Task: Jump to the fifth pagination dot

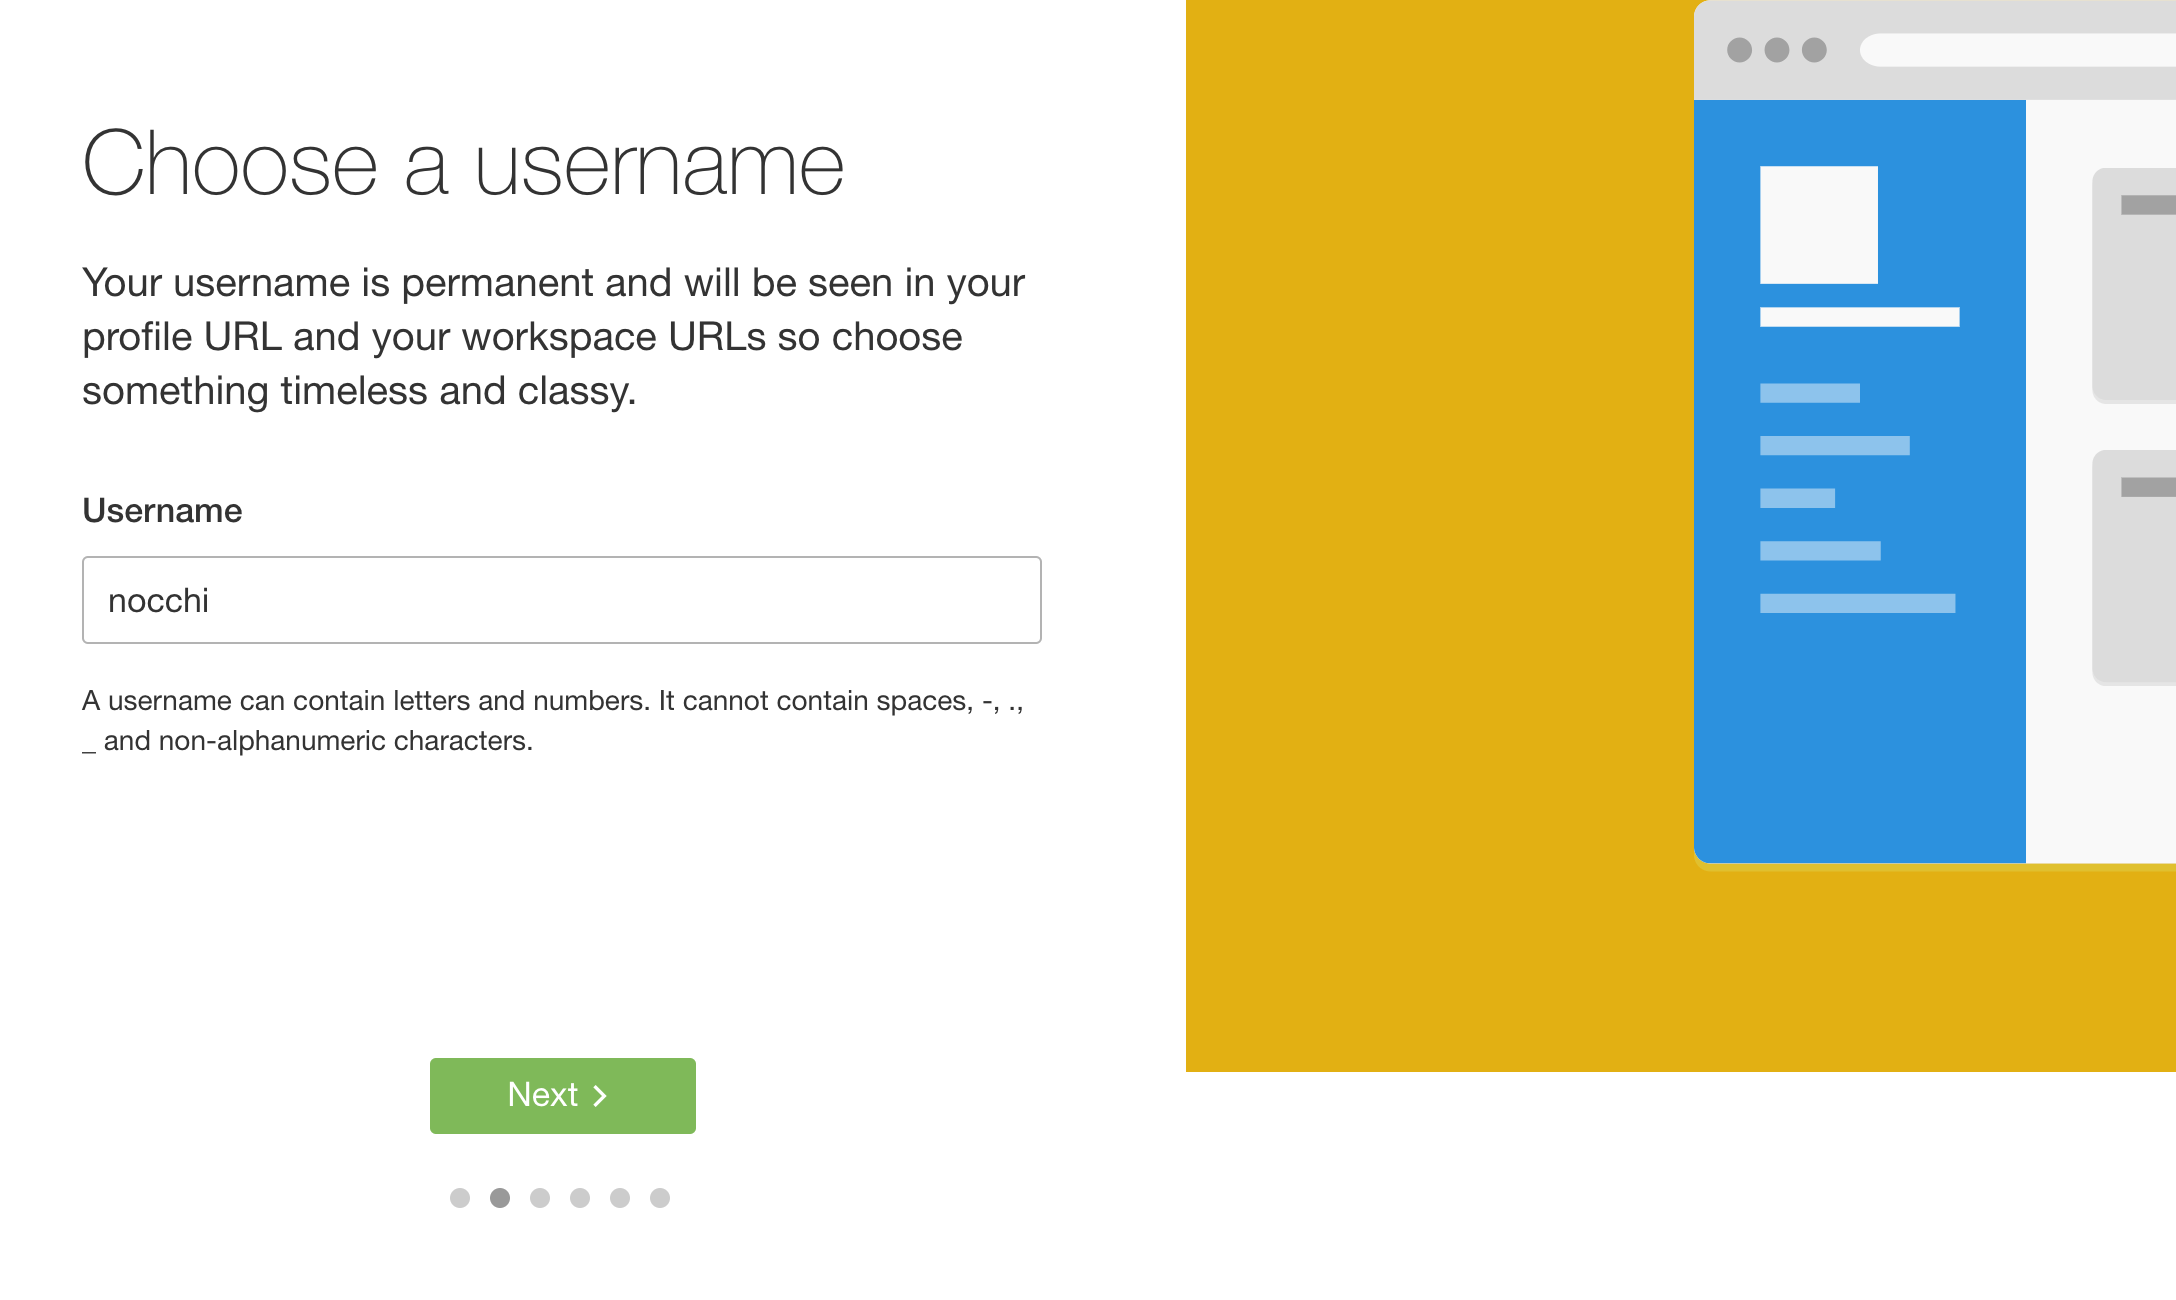Action: pos(620,1198)
